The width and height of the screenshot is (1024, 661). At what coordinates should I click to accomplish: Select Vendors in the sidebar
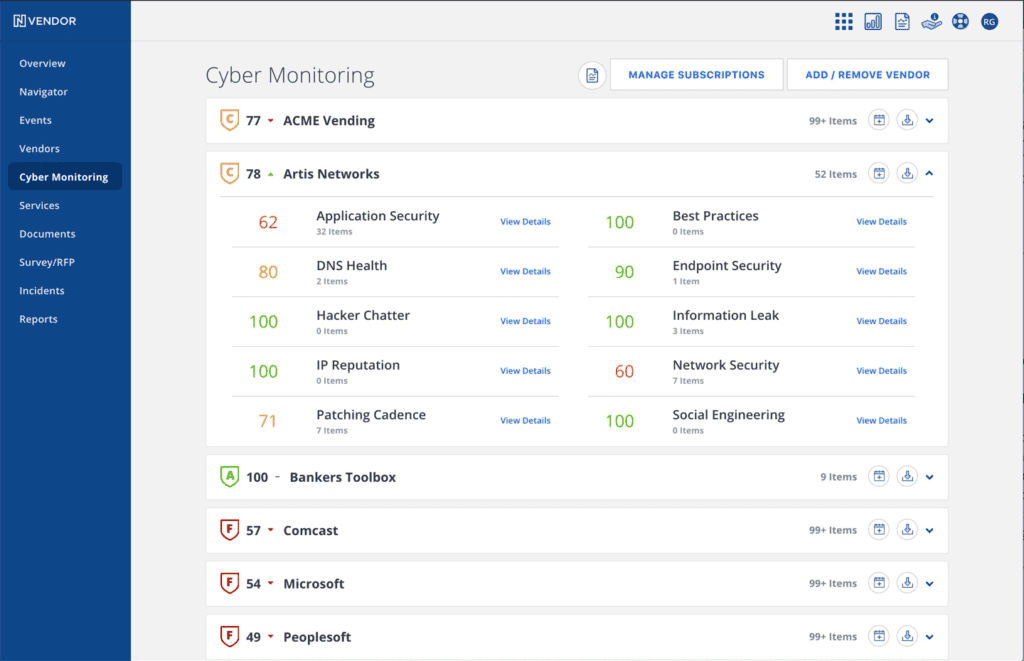[x=41, y=148]
